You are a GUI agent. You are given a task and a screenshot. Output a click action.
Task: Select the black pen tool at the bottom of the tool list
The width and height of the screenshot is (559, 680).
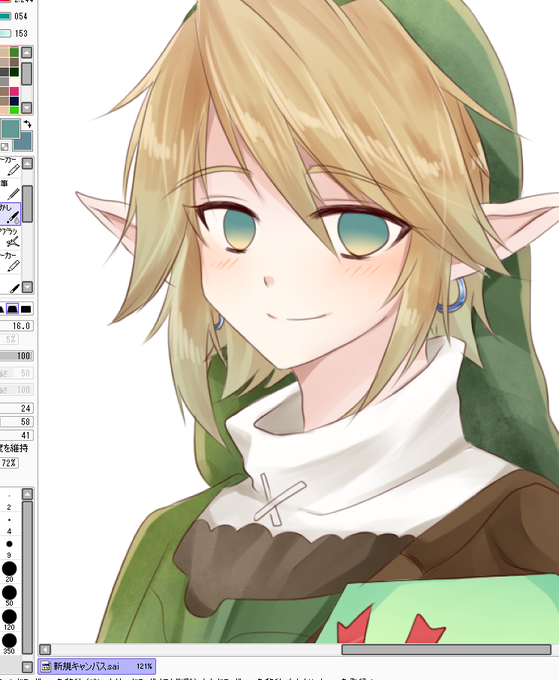[10, 284]
